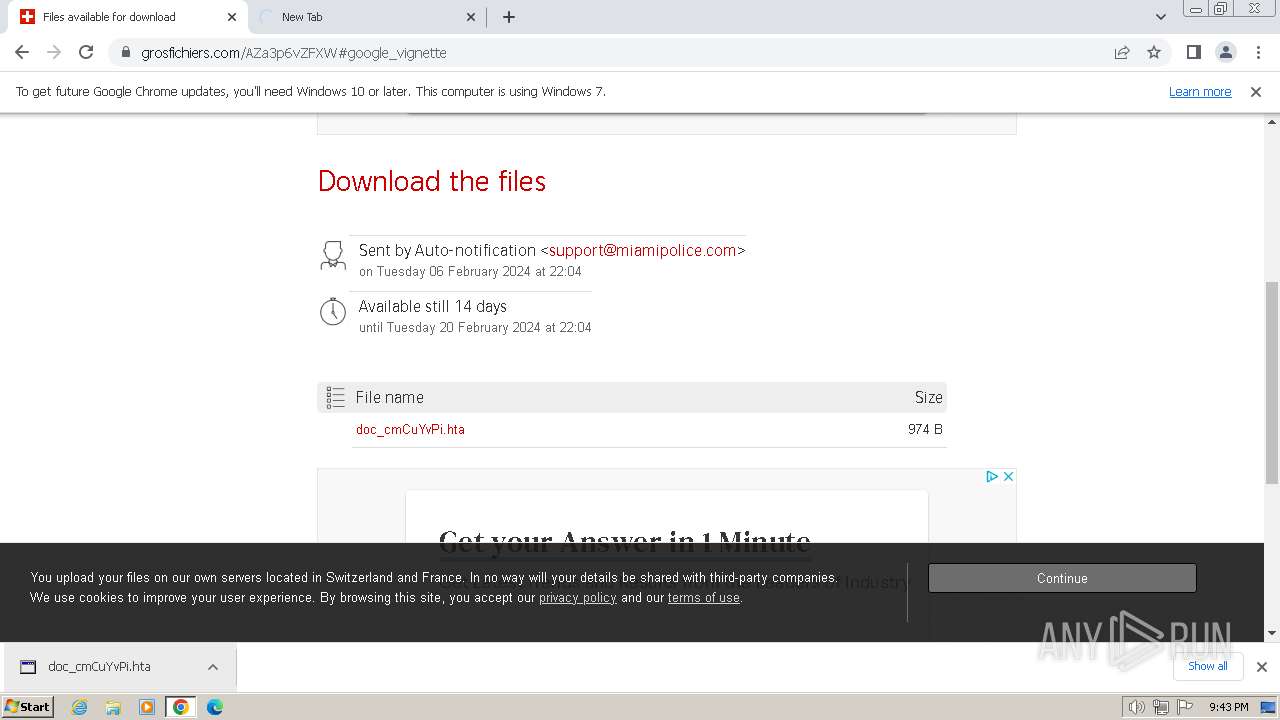The image size is (1280, 720).
Task: Click scrollbar down arrow
Action: click(x=1272, y=632)
